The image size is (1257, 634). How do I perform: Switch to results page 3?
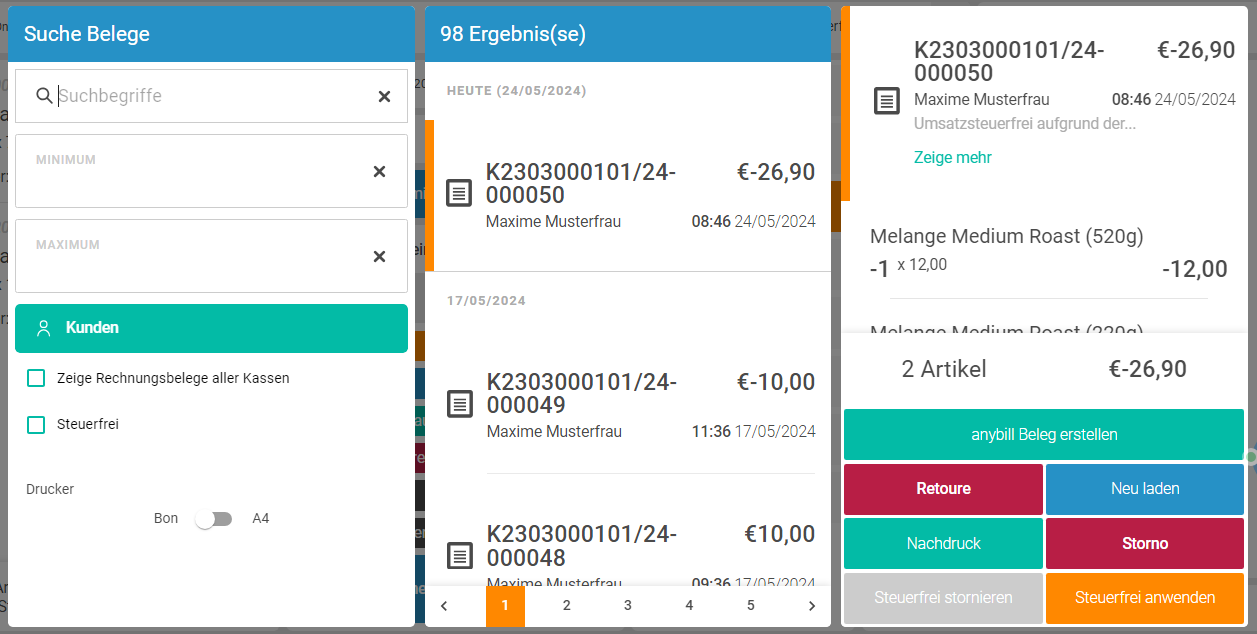pos(628,605)
